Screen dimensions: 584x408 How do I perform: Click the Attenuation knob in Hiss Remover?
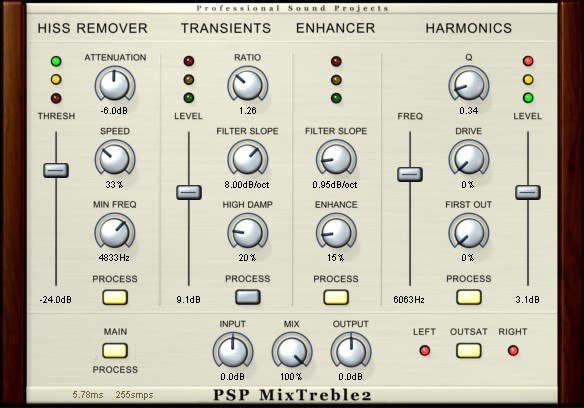[115, 85]
